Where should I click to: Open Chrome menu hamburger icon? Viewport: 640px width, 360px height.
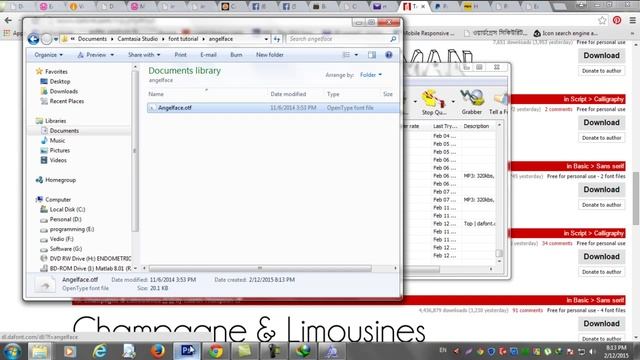point(632,20)
